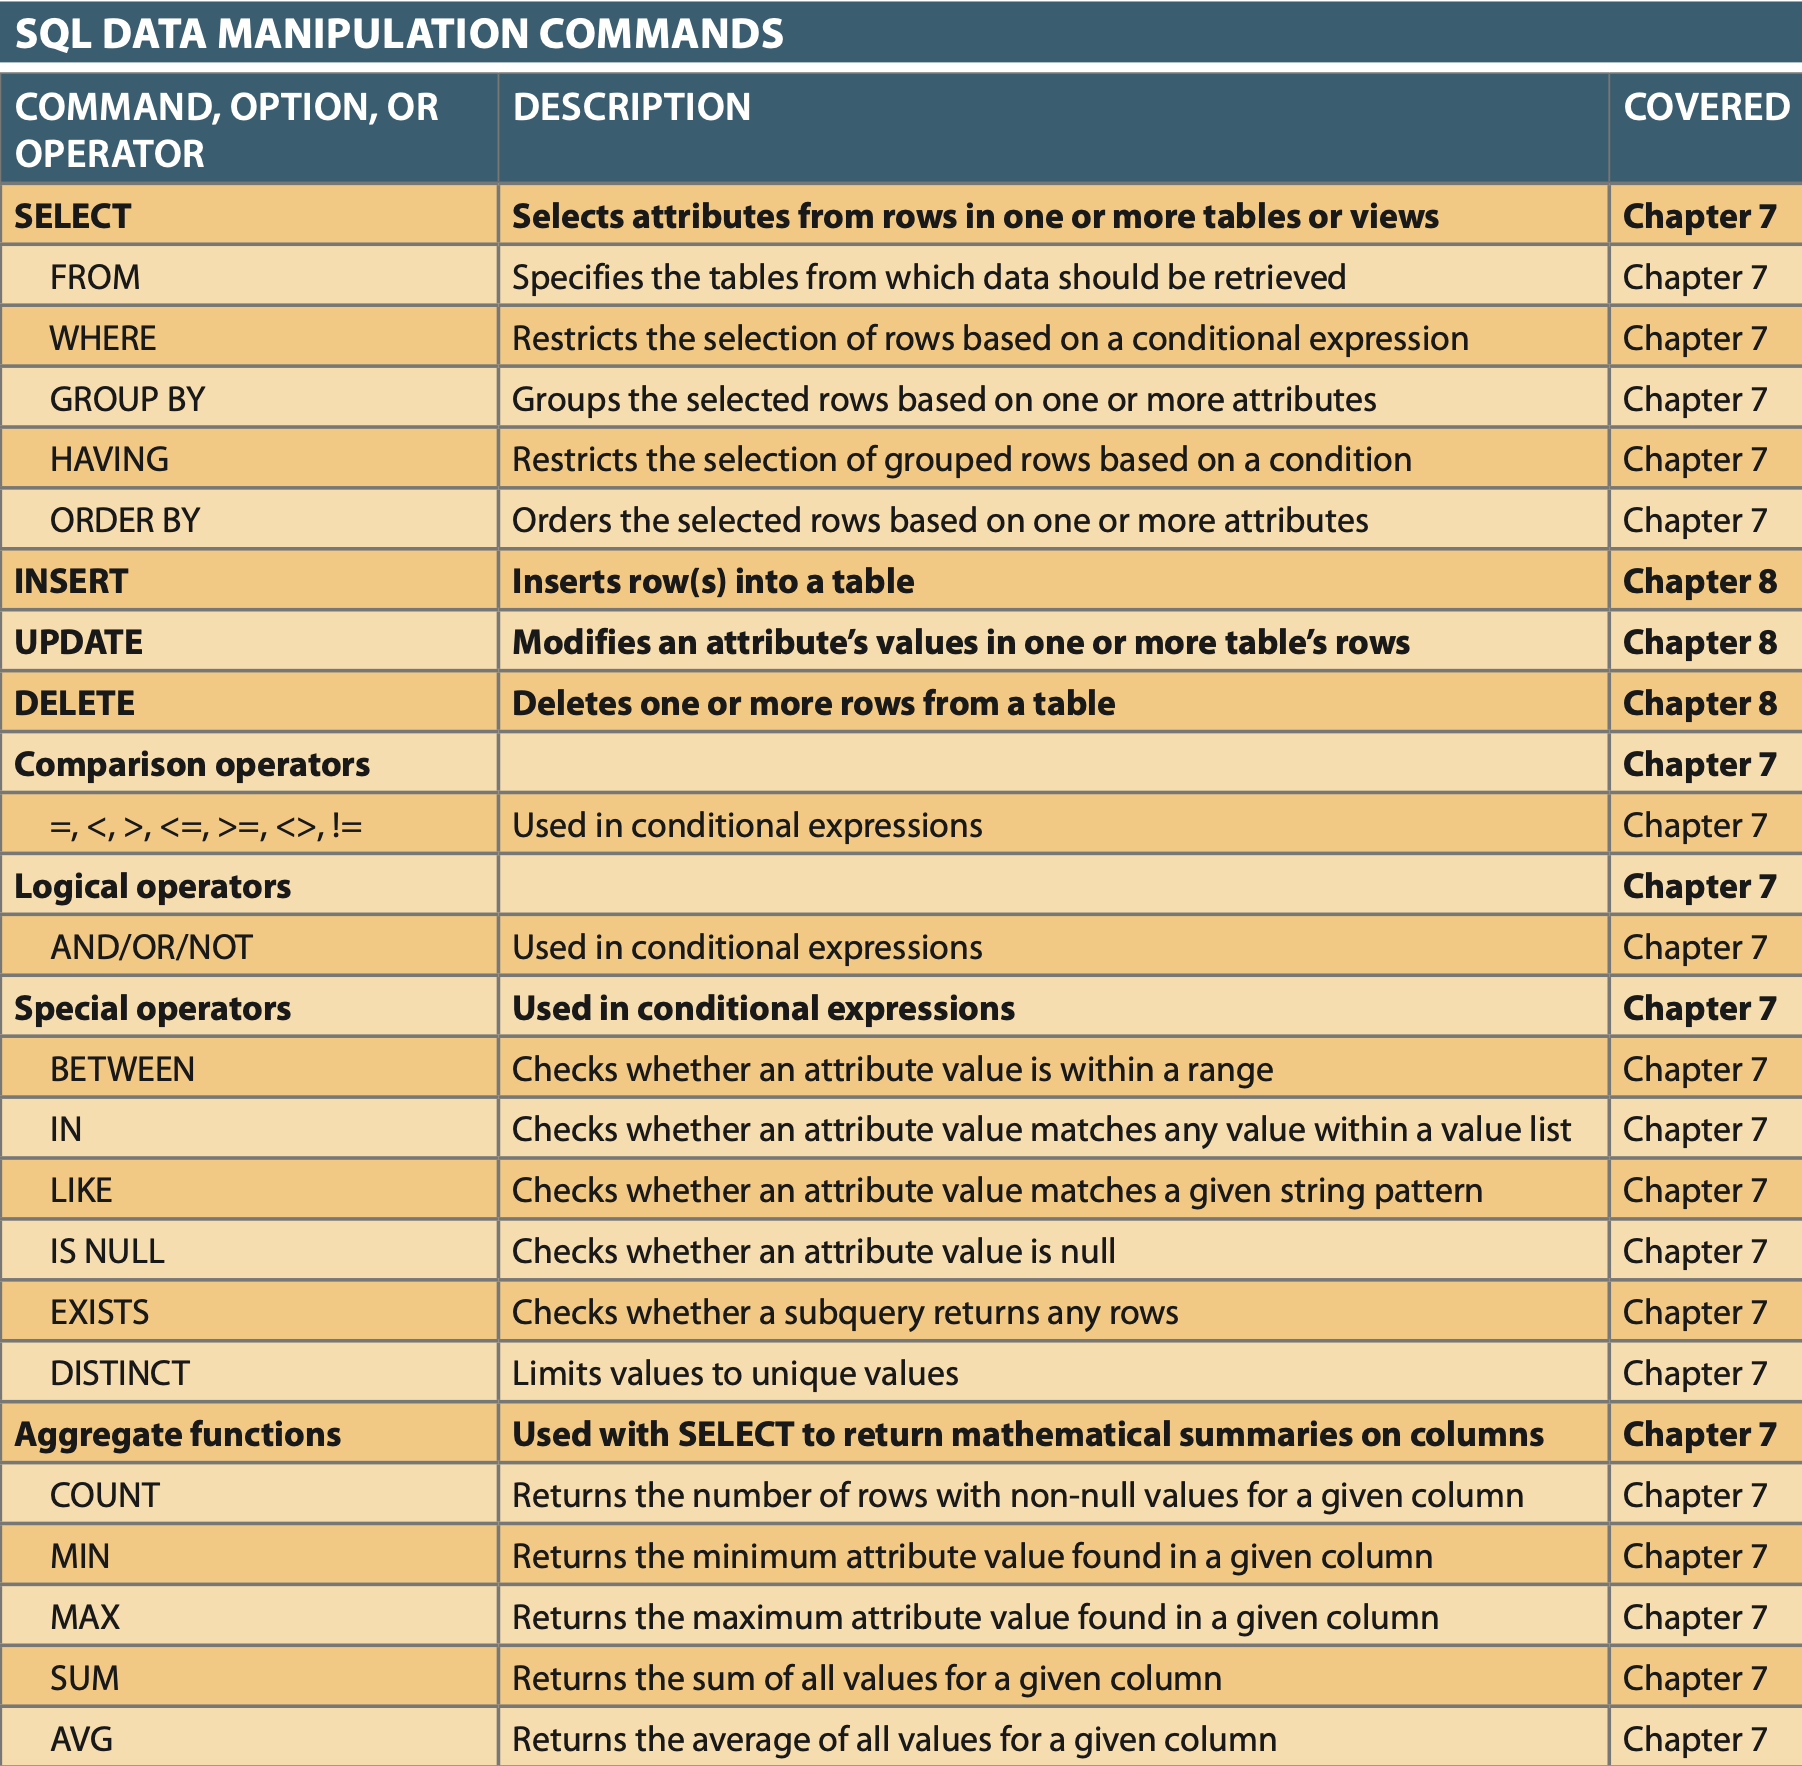Select the 'DELETE' command cell
The height and width of the screenshot is (1766, 1802).
tap(249, 702)
